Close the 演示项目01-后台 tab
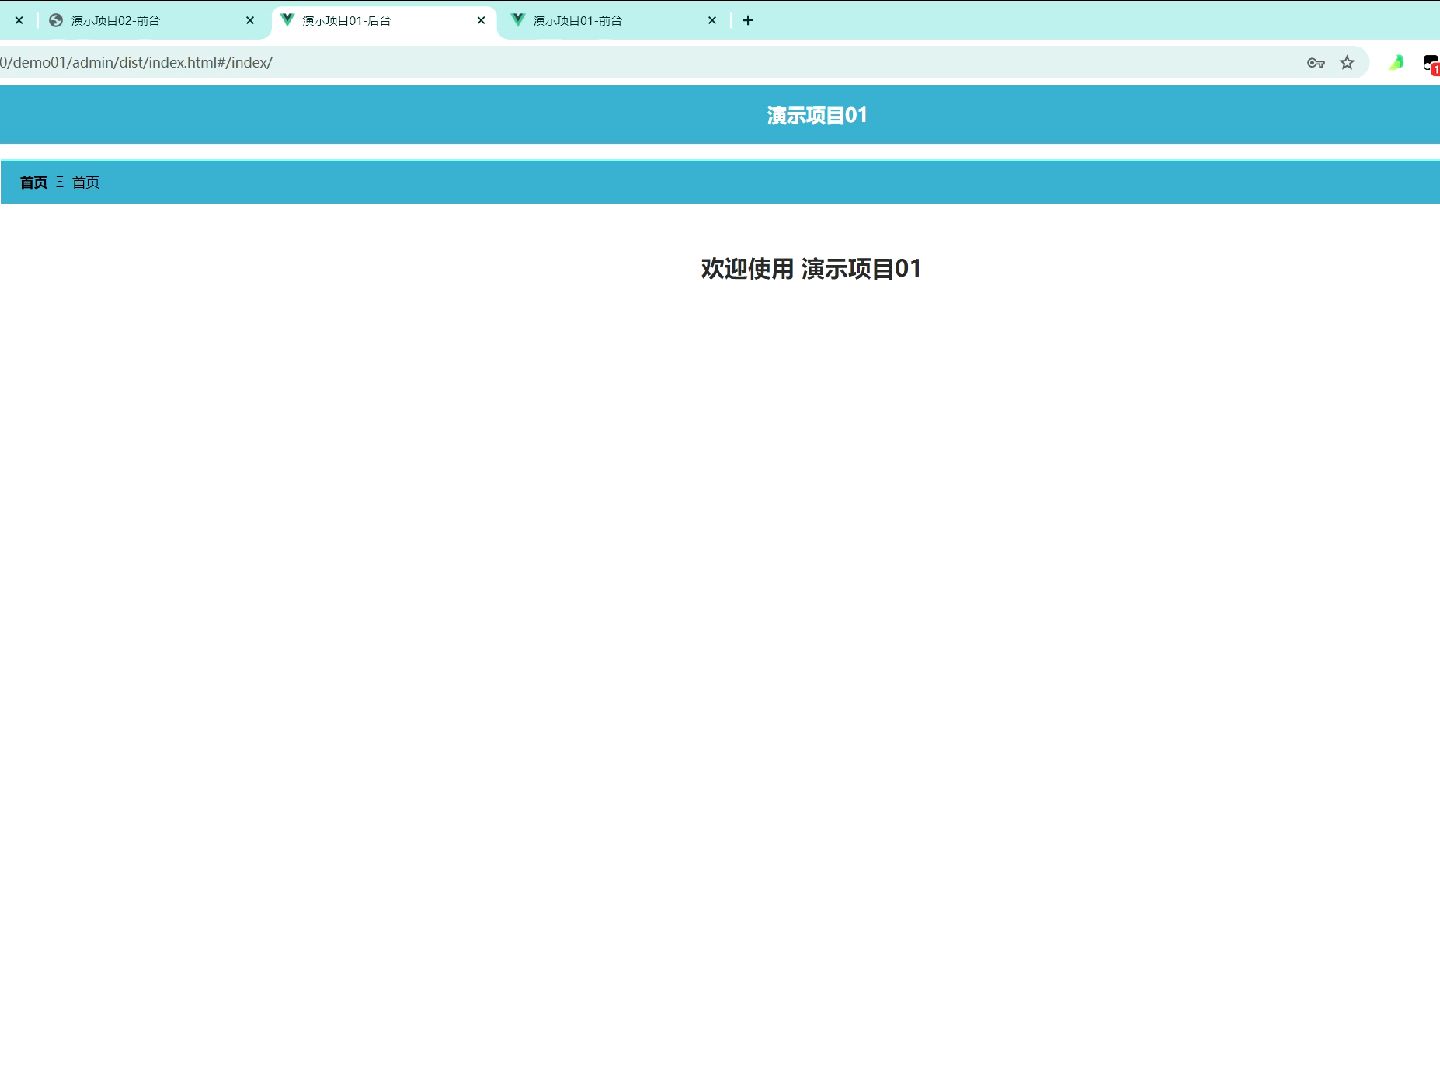Image resolution: width=1440 pixels, height=1080 pixels. (x=481, y=20)
